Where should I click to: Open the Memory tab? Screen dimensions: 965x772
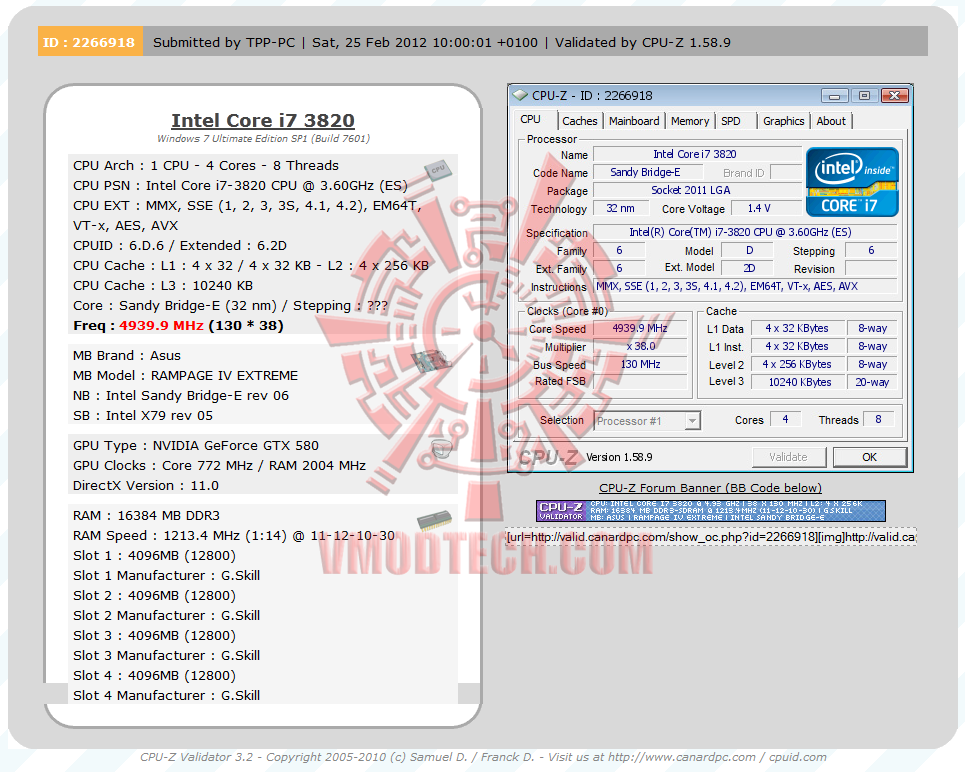click(x=690, y=121)
